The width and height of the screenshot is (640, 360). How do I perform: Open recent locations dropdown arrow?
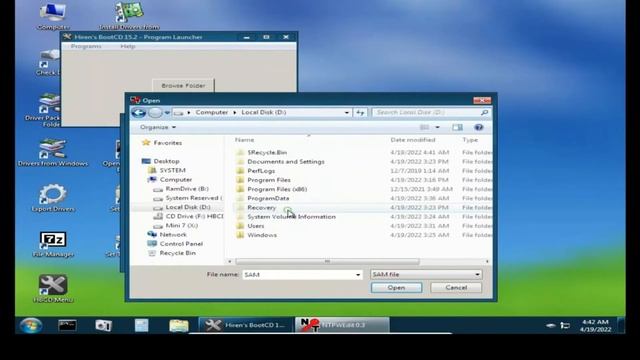[x=167, y=113]
